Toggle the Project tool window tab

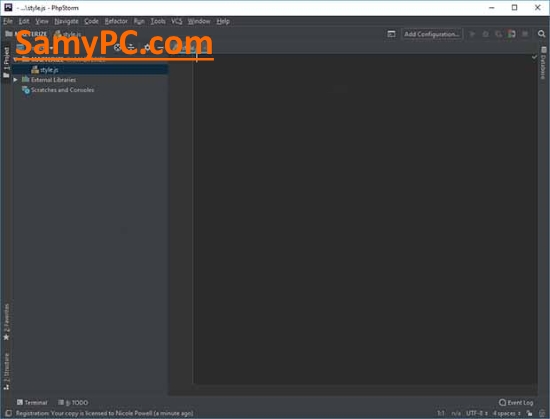(6, 62)
